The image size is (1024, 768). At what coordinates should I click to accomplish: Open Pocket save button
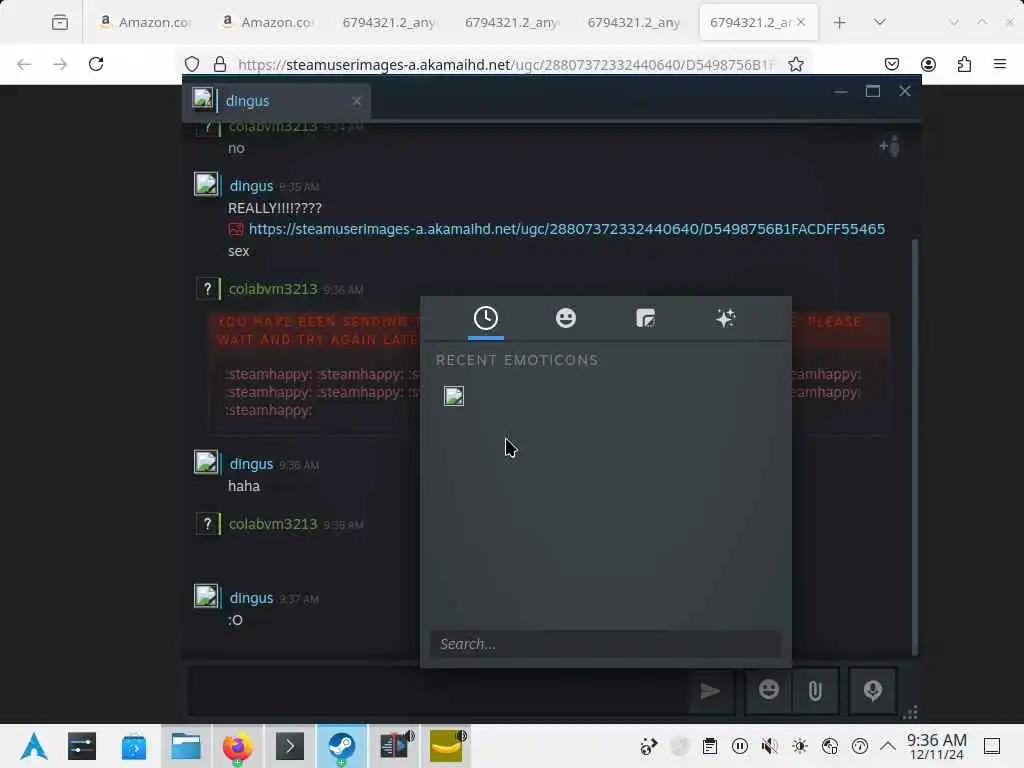891,64
